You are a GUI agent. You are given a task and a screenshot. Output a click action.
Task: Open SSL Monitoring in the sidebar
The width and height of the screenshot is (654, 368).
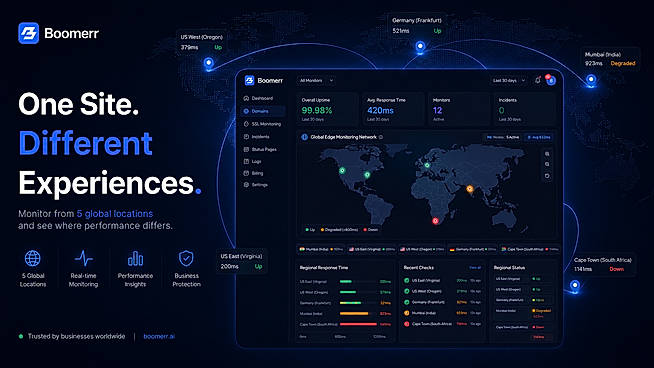tap(262, 124)
